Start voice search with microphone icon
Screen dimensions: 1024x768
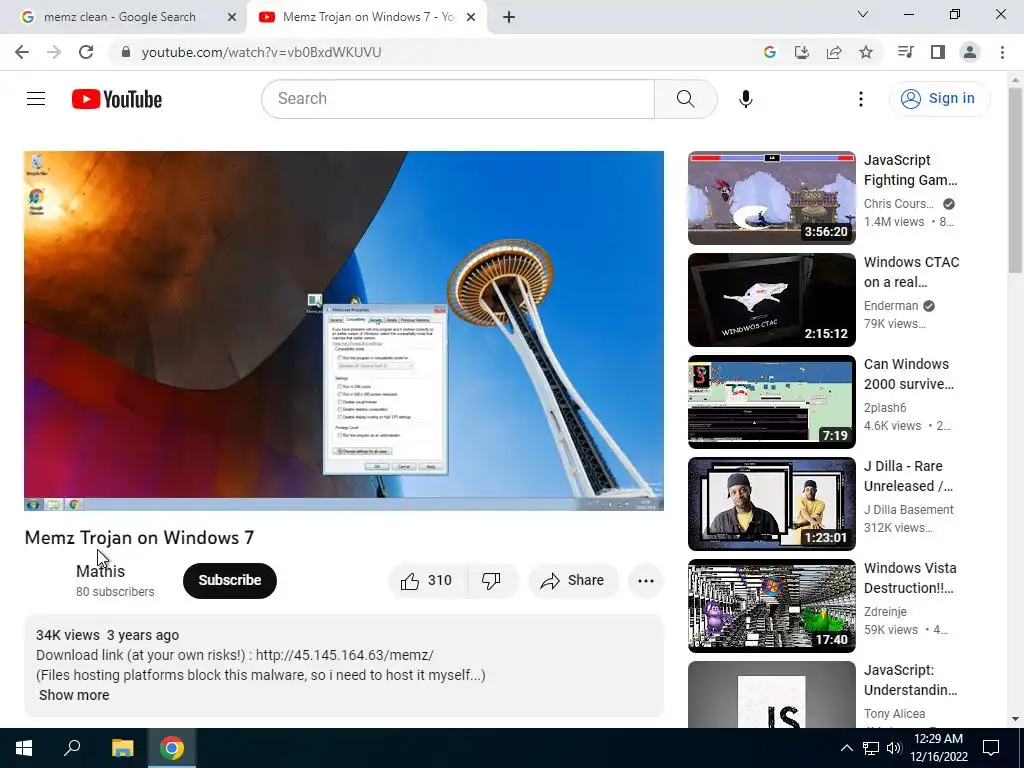tap(745, 99)
